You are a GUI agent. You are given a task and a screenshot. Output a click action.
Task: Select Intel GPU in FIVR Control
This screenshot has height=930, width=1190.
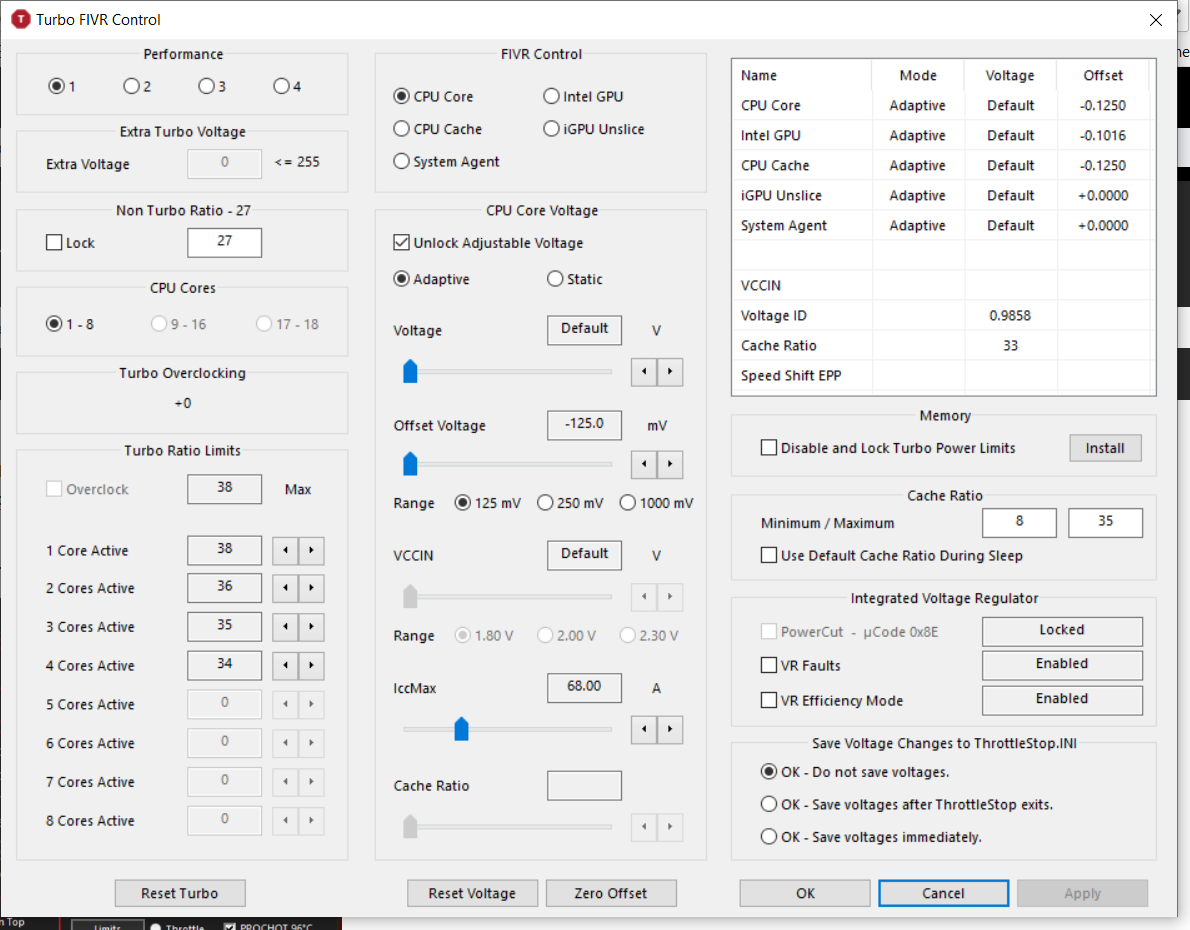584,96
